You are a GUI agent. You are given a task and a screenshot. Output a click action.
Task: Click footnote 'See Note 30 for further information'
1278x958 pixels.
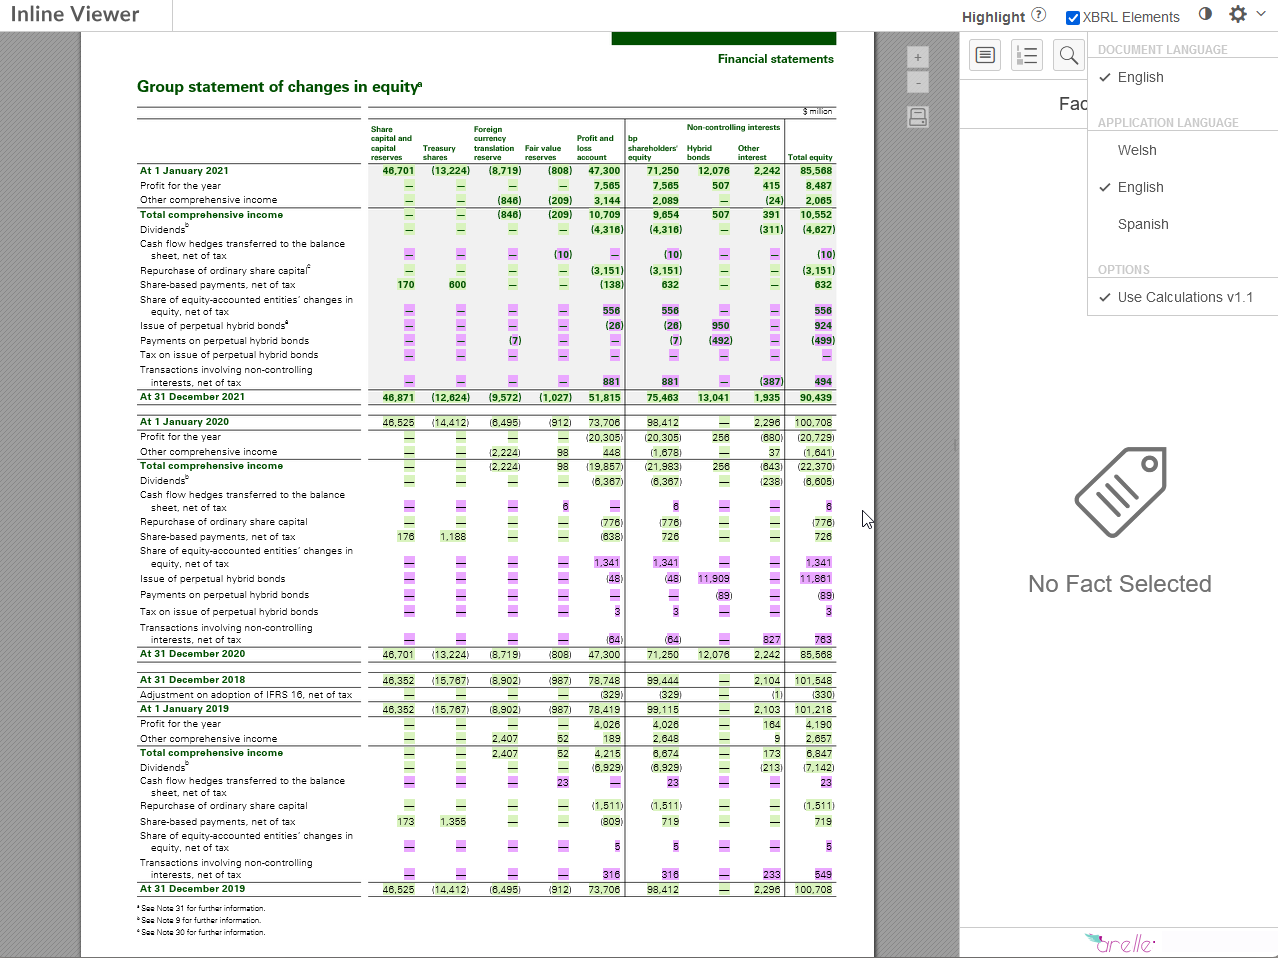pos(201,933)
